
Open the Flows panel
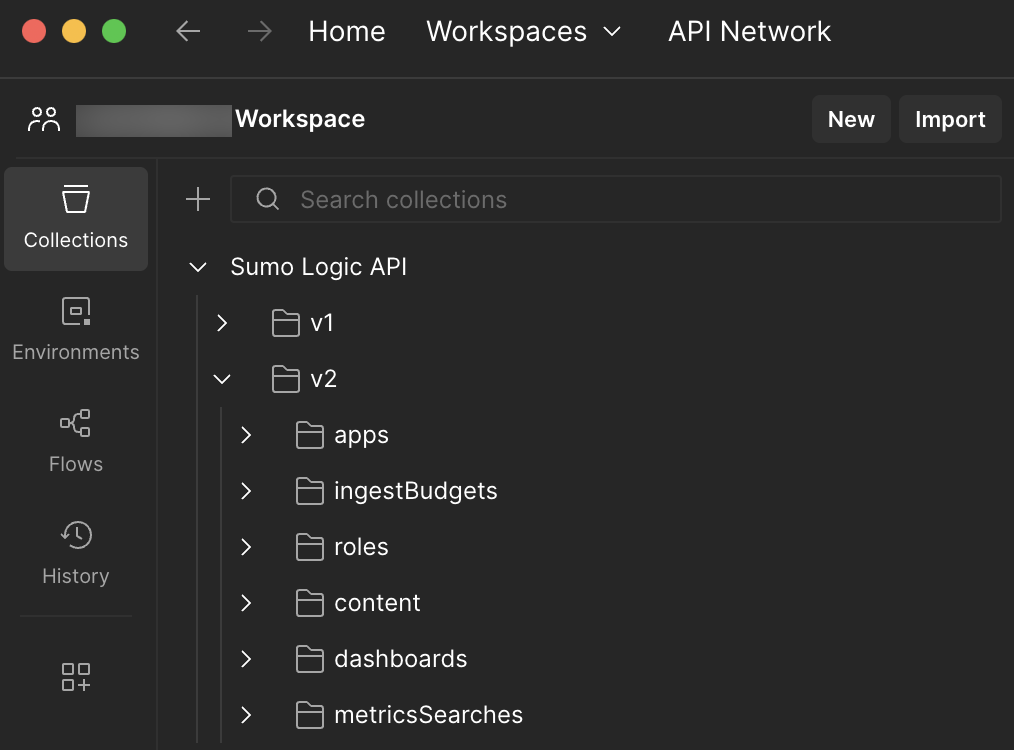point(75,440)
